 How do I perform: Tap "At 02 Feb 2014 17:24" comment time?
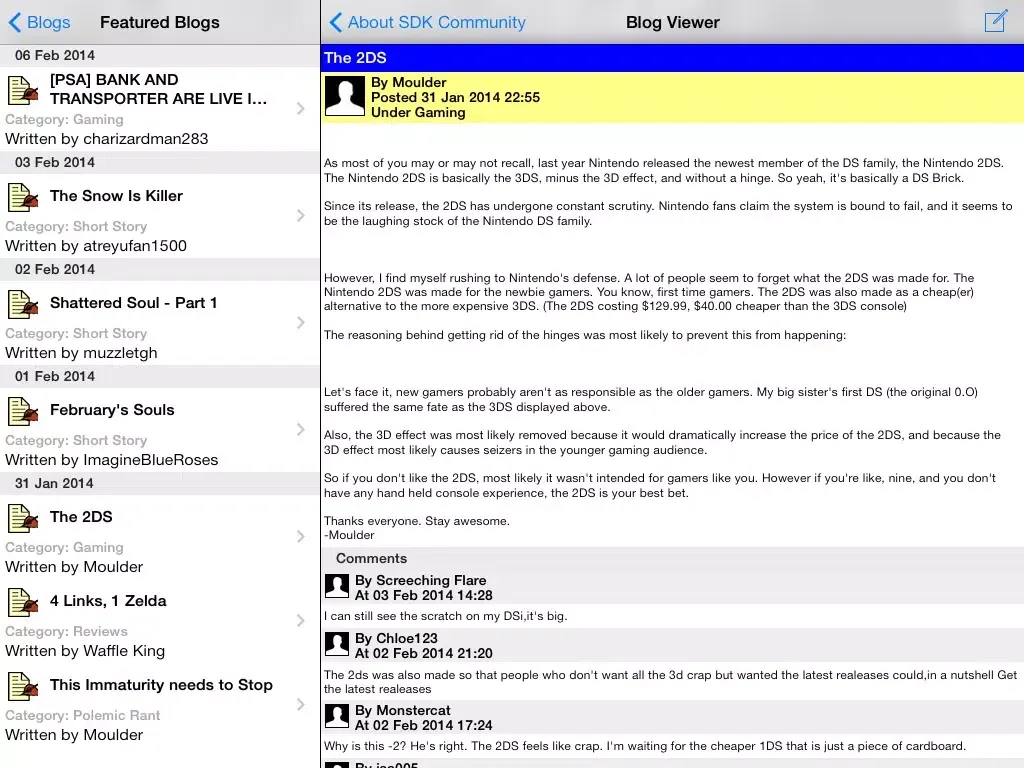click(424, 725)
